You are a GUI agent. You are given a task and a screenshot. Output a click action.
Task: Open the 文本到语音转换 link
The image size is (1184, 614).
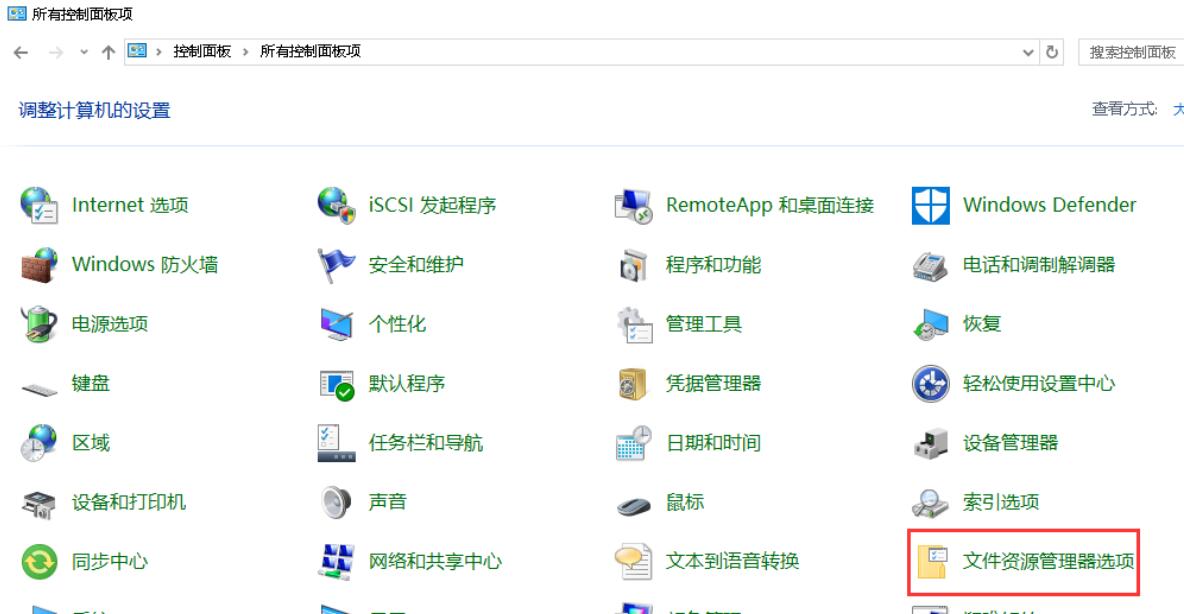(732, 561)
